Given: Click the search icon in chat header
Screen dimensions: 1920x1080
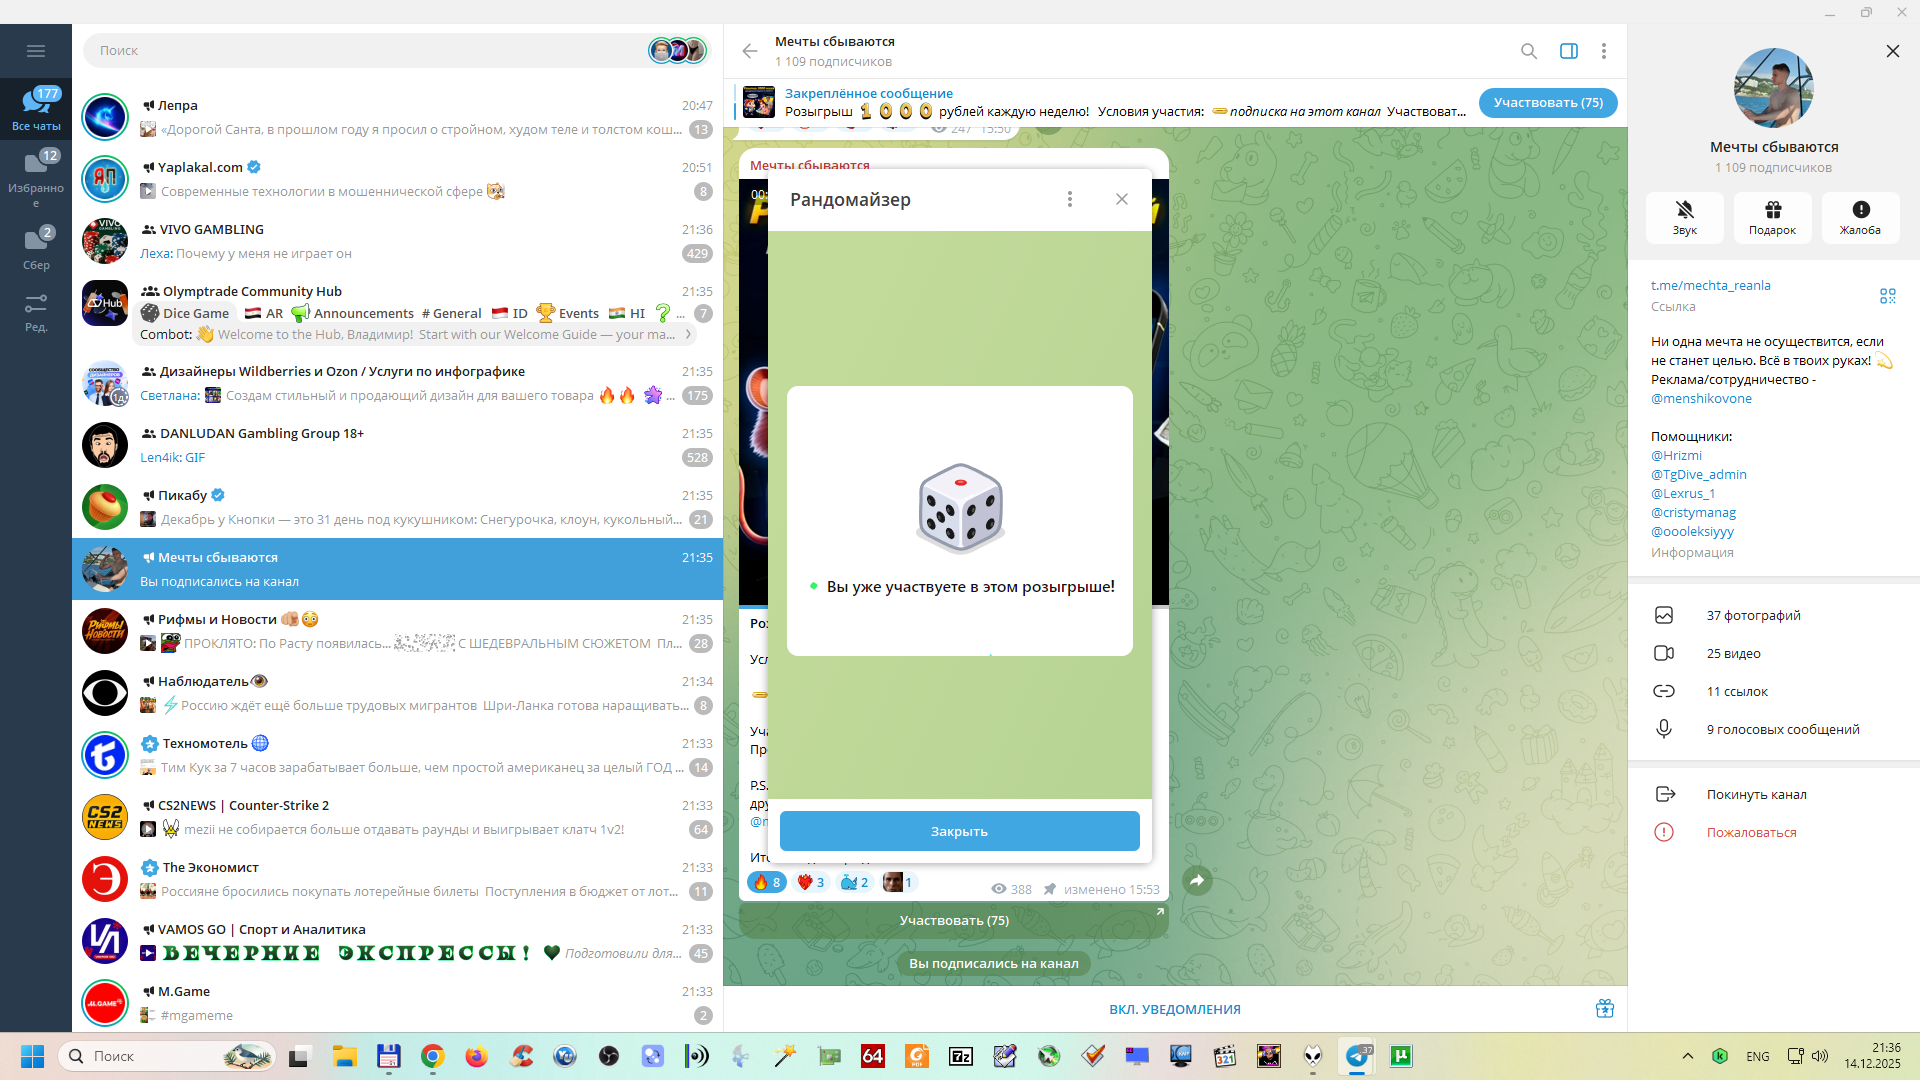Looking at the screenshot, I should pos(1528,51).
